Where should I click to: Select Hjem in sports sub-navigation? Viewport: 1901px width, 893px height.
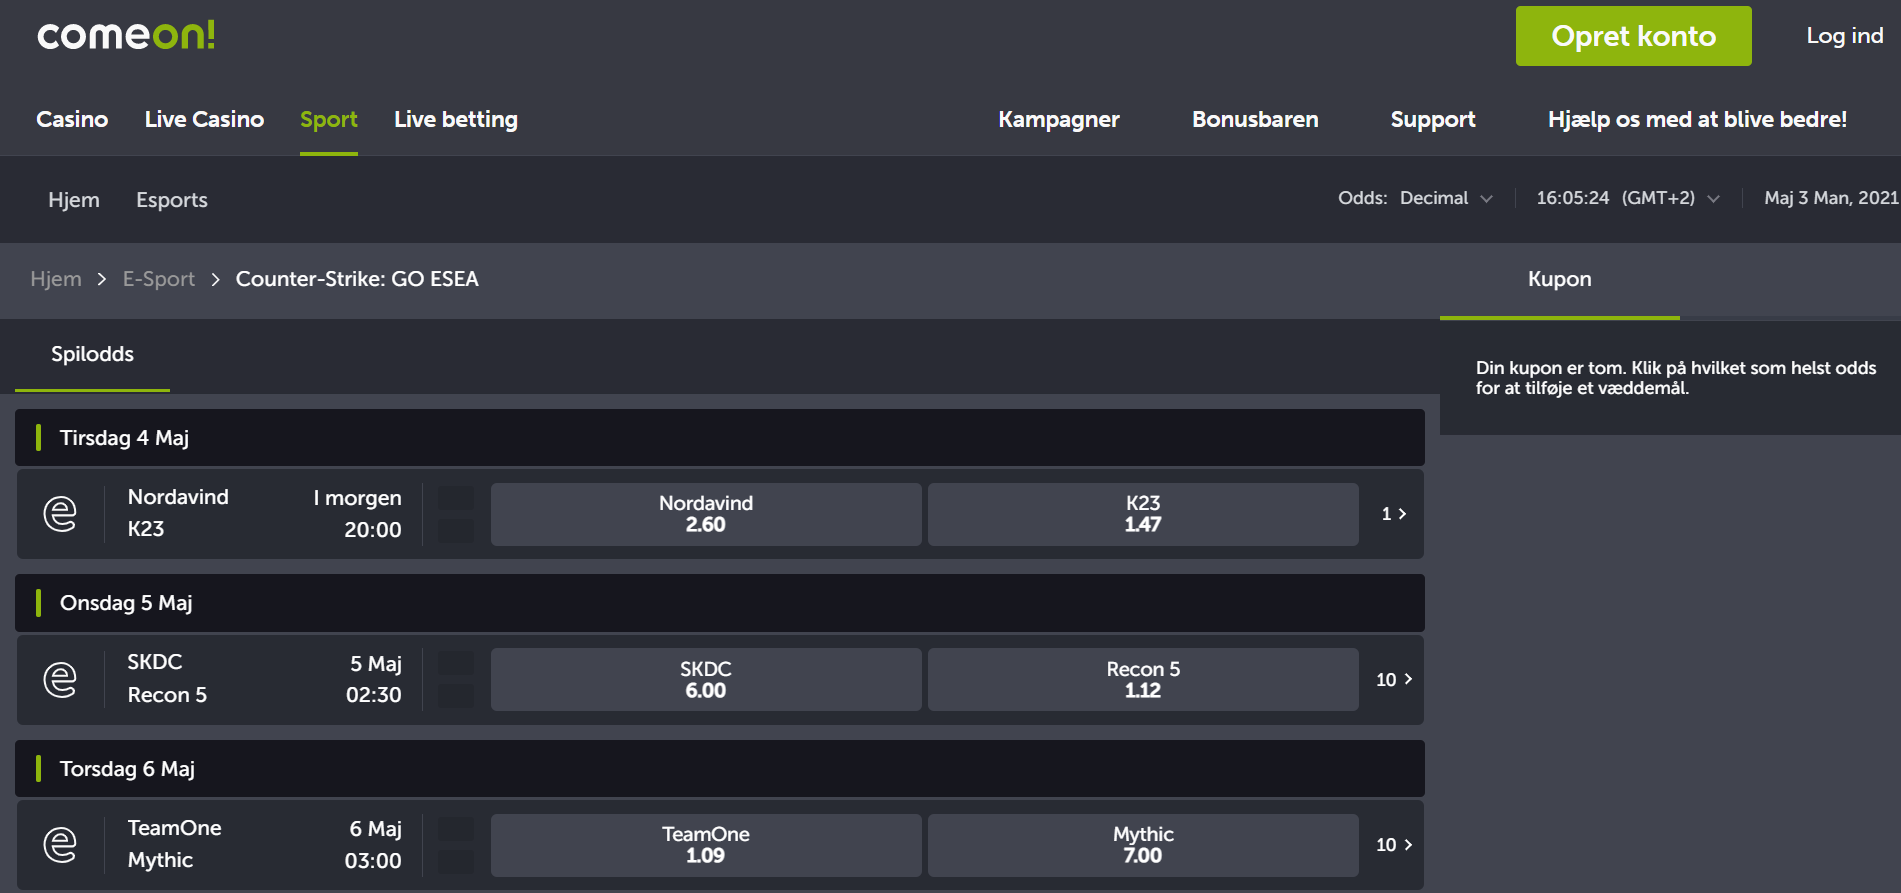click(x=74, y=200)
